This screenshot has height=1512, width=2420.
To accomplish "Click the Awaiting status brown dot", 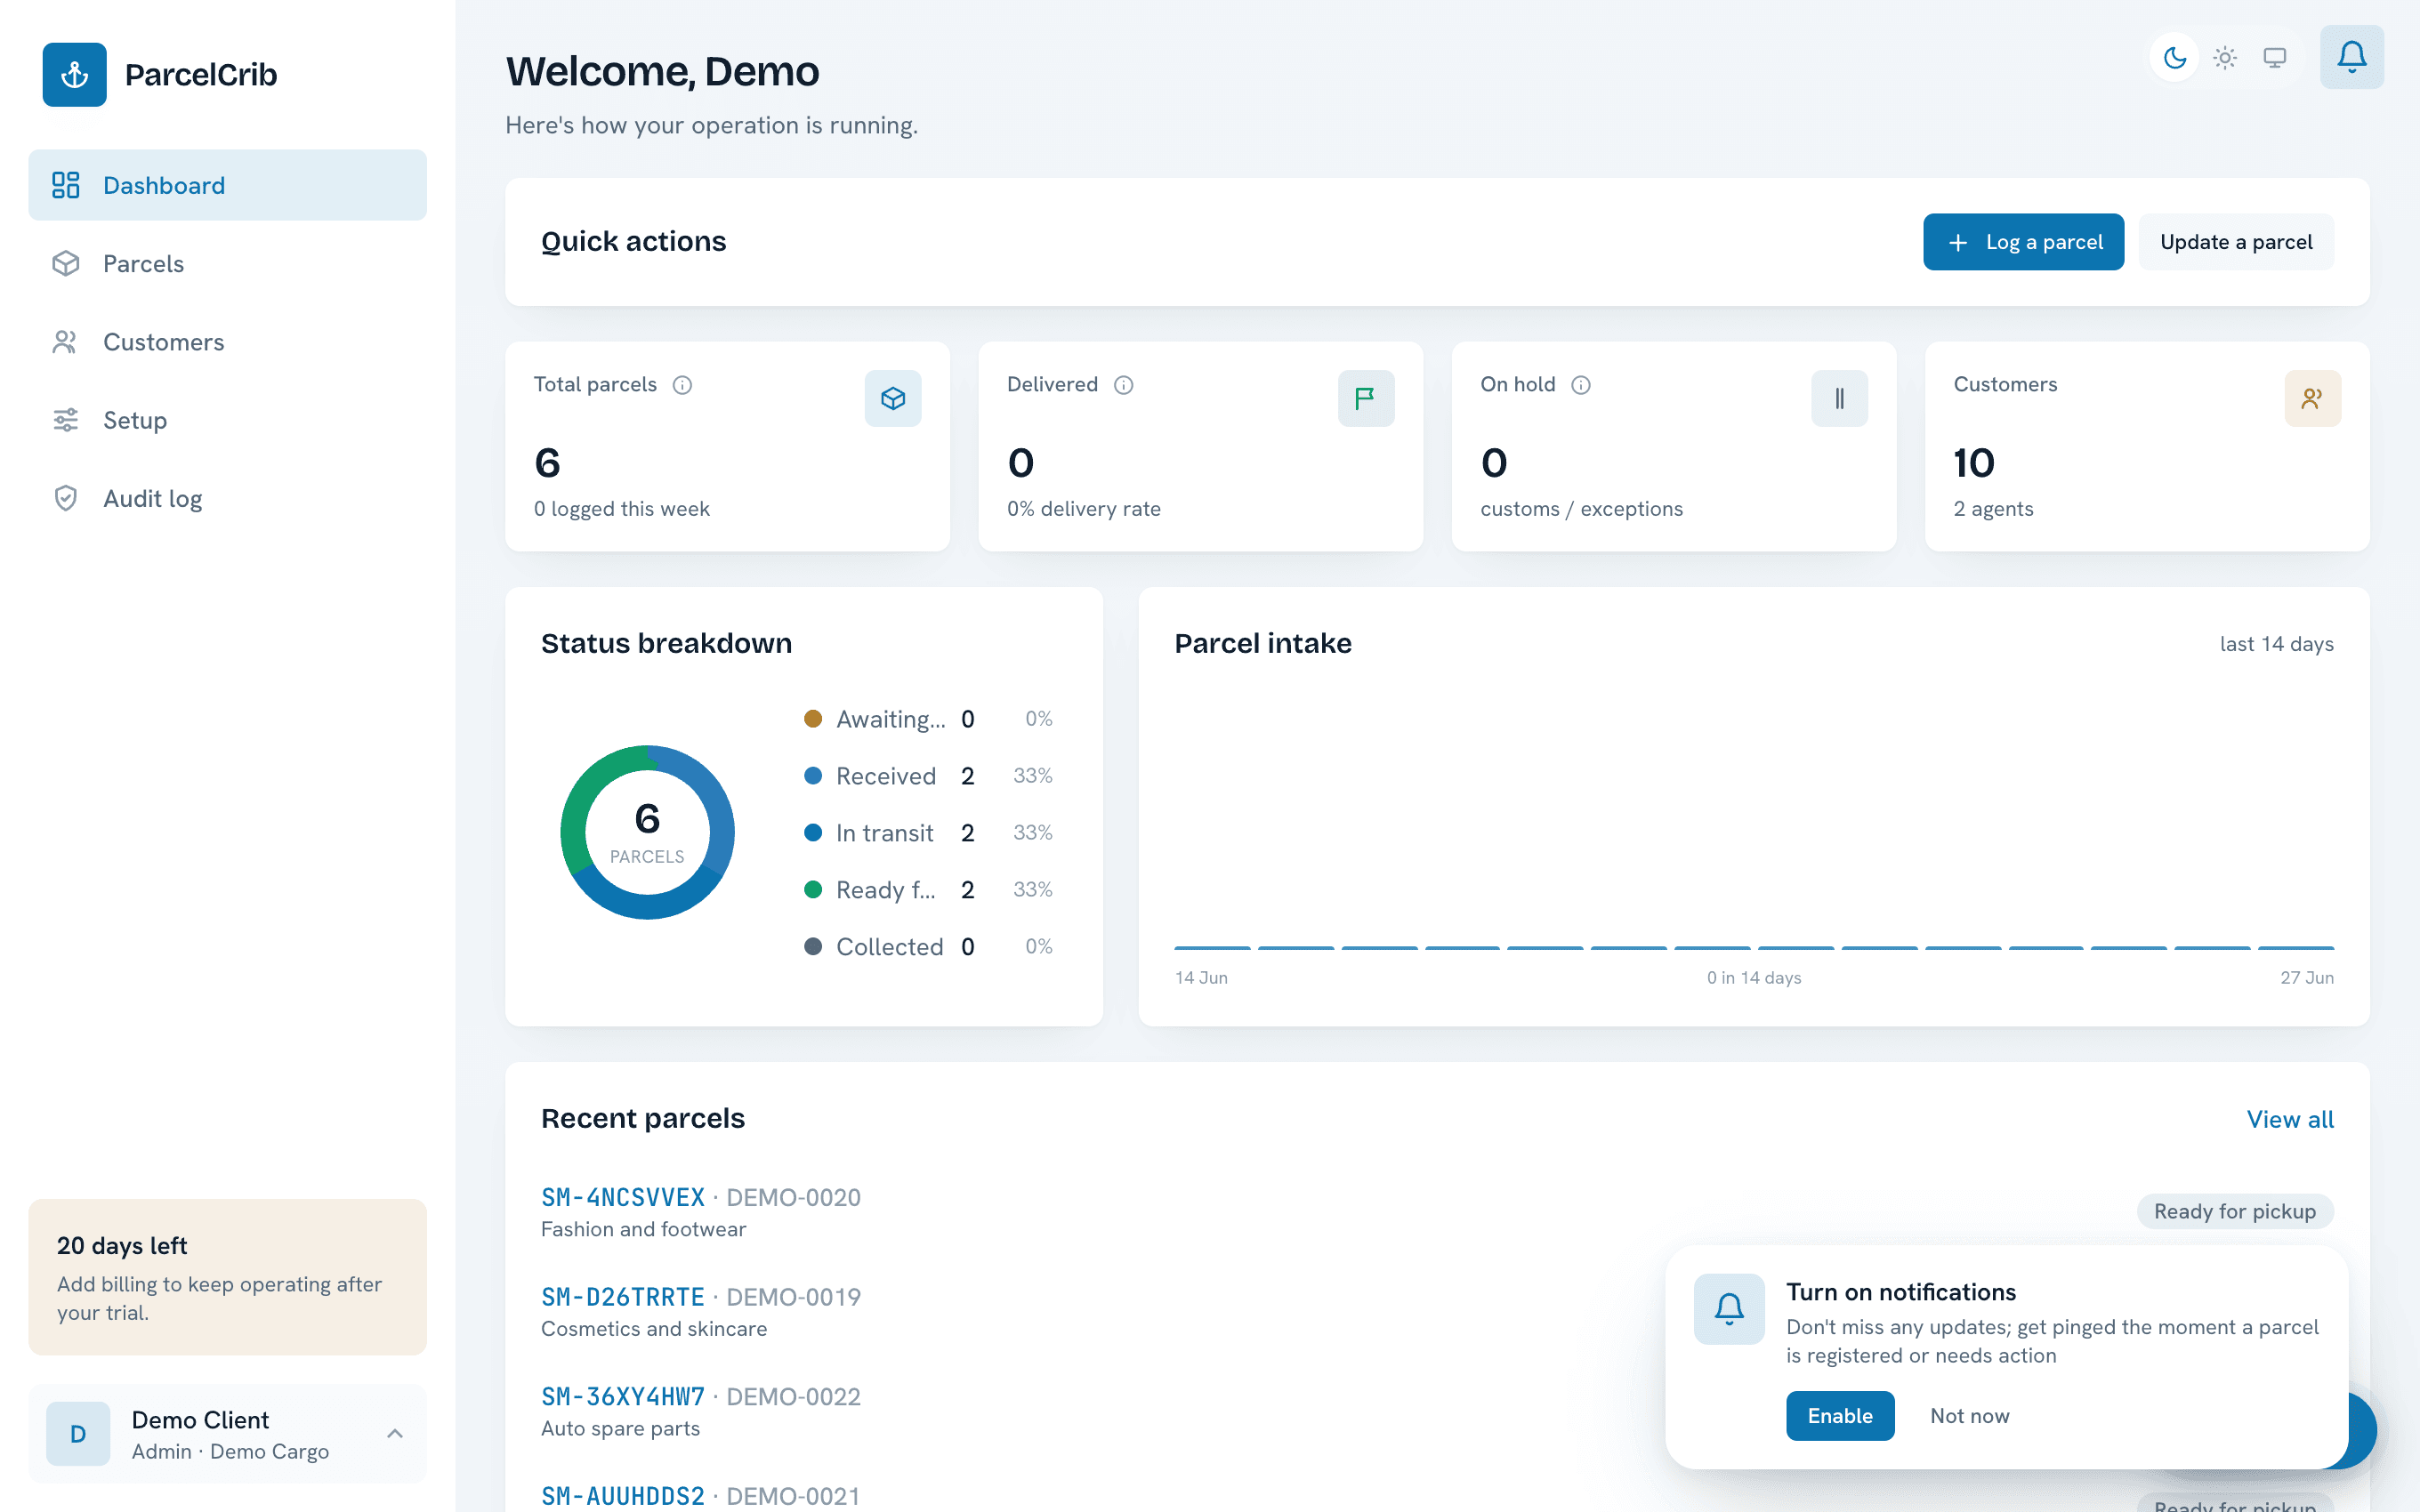I will 813,719.
